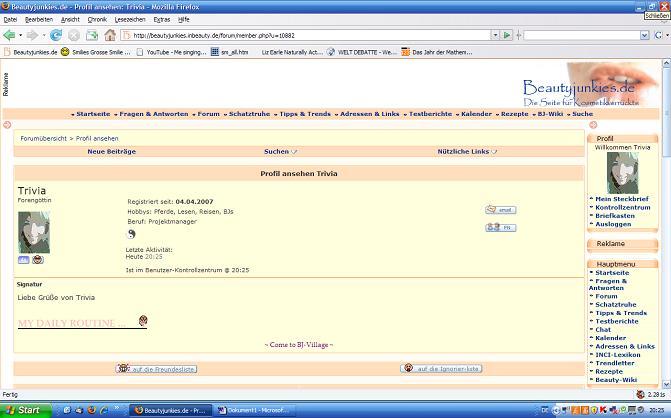Switch to Dokument1 - Microsoft taskbar window

[x=255, y=410]
